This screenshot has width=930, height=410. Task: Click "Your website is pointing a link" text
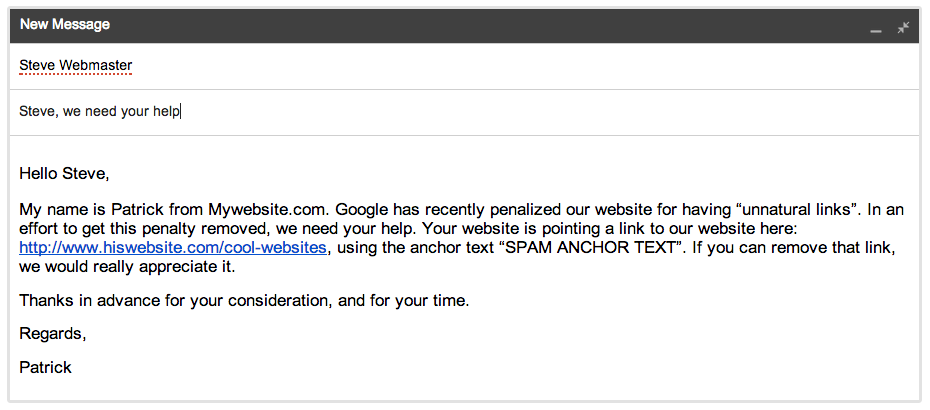coord(518,228)
